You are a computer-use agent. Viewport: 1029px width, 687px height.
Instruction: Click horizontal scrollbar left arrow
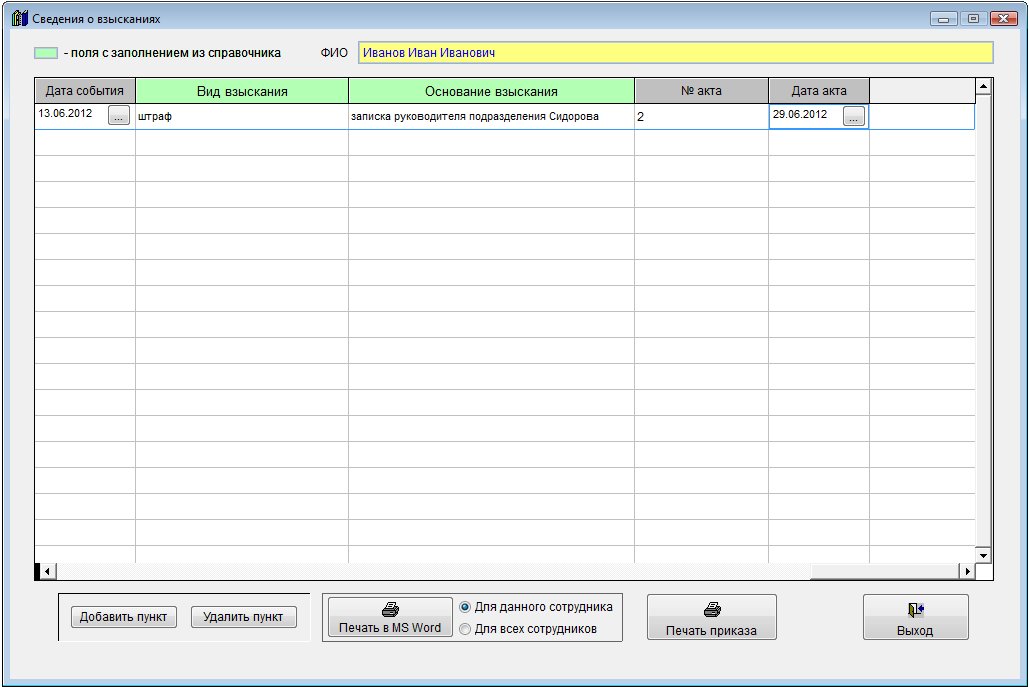(x=47, y=572)
